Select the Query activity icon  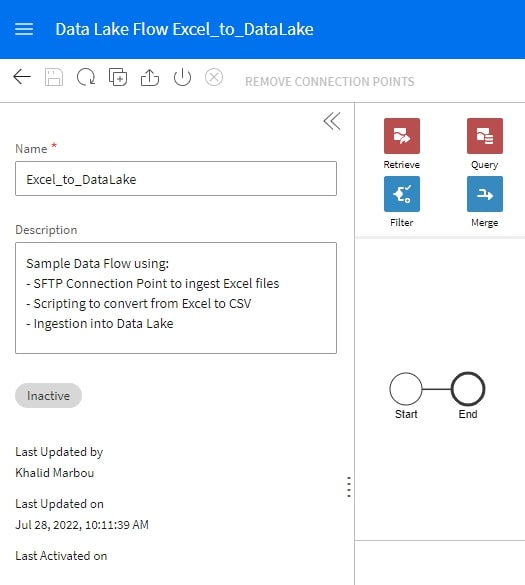click(x=484, y=136)
